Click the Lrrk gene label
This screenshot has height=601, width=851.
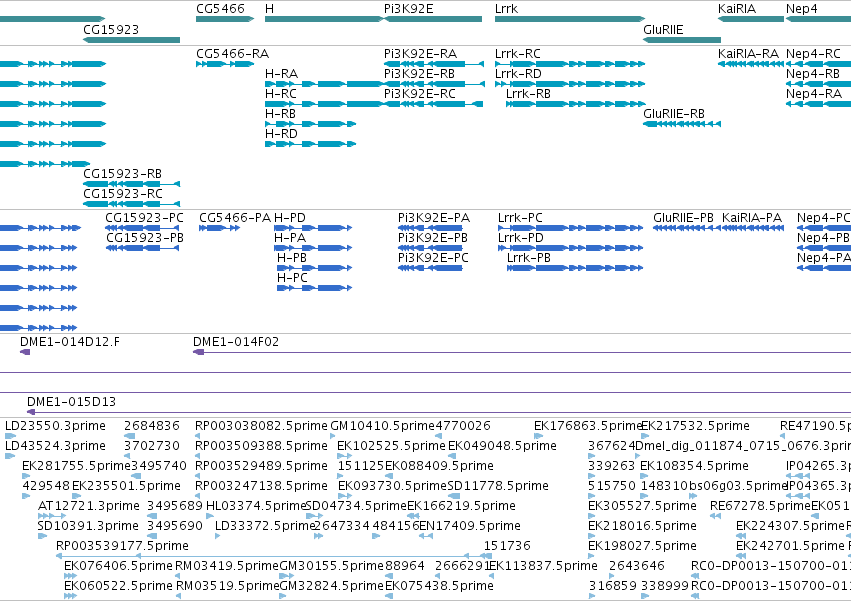[506, 9]
